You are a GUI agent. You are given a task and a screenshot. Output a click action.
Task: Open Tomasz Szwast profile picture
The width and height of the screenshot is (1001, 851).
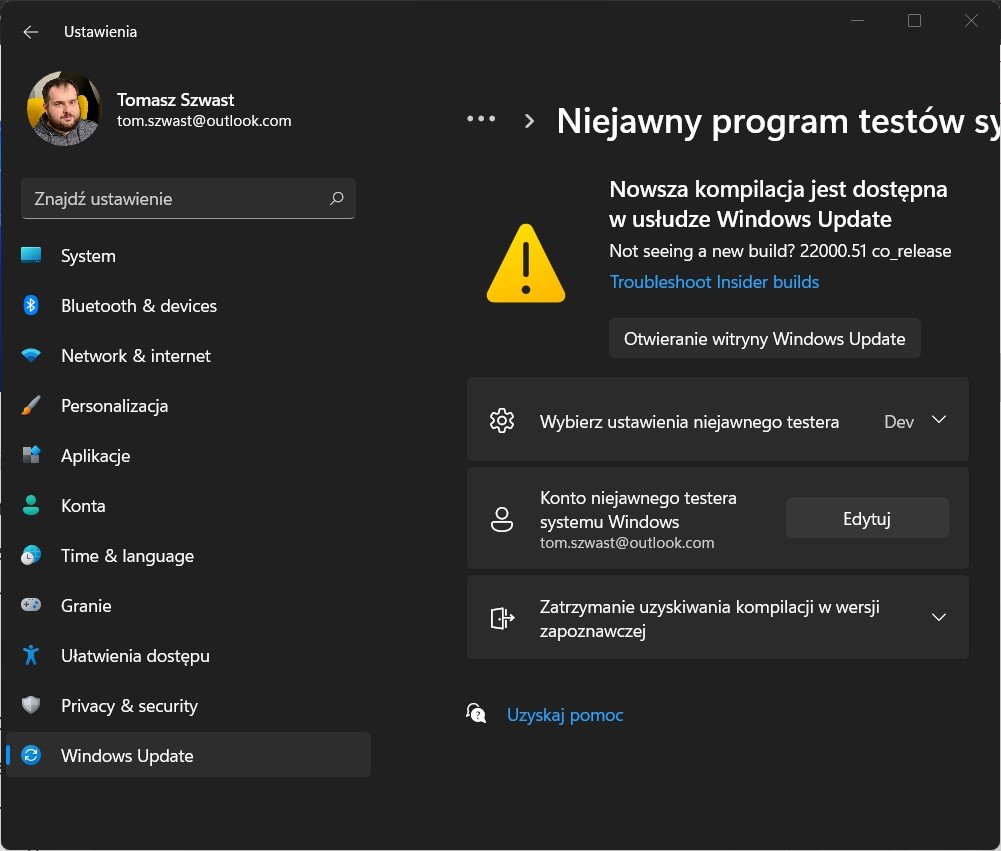pyautogui.click(x=64, y=109)
